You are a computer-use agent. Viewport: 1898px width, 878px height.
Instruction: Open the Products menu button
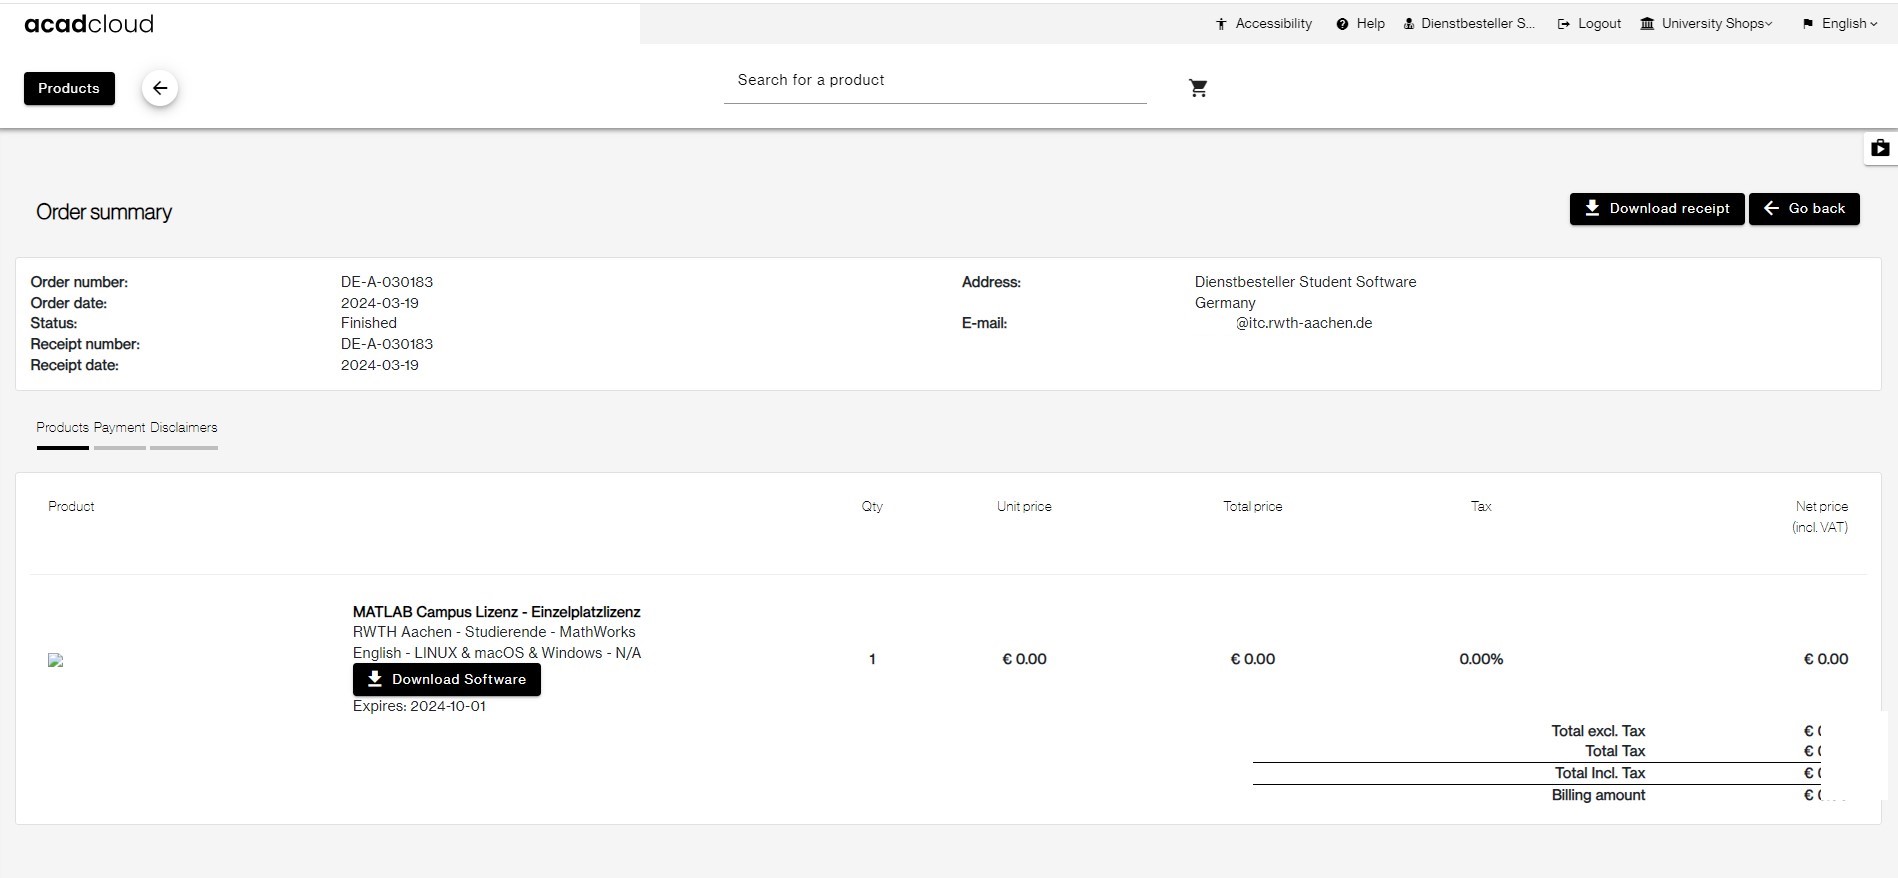point(69,88)
